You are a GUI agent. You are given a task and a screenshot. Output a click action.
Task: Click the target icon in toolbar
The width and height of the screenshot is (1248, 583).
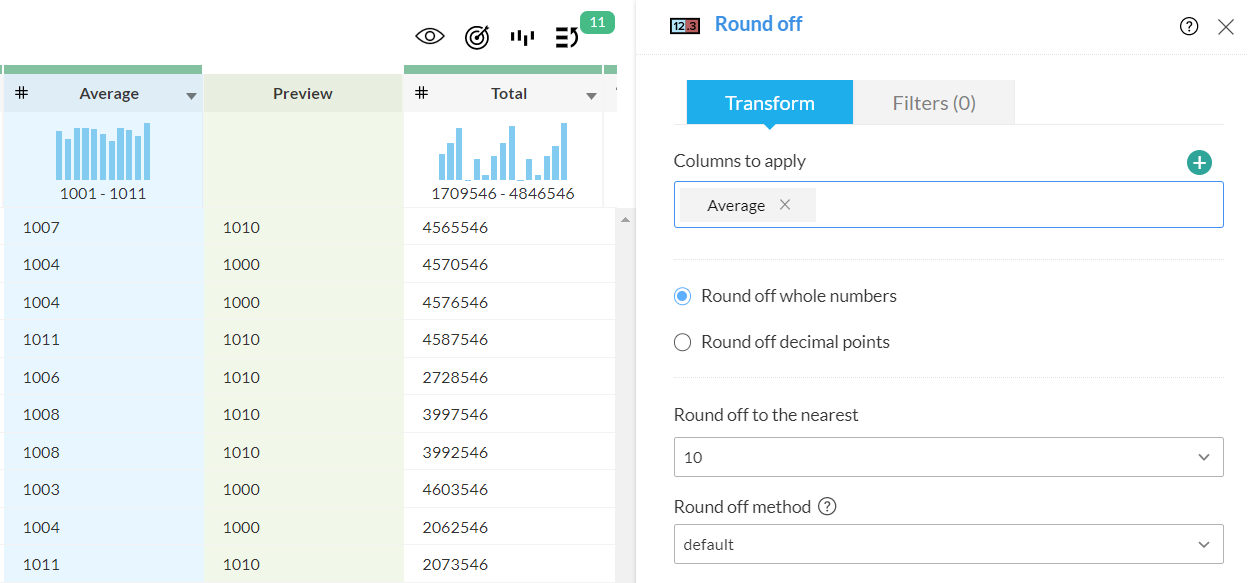coord(477,37)
